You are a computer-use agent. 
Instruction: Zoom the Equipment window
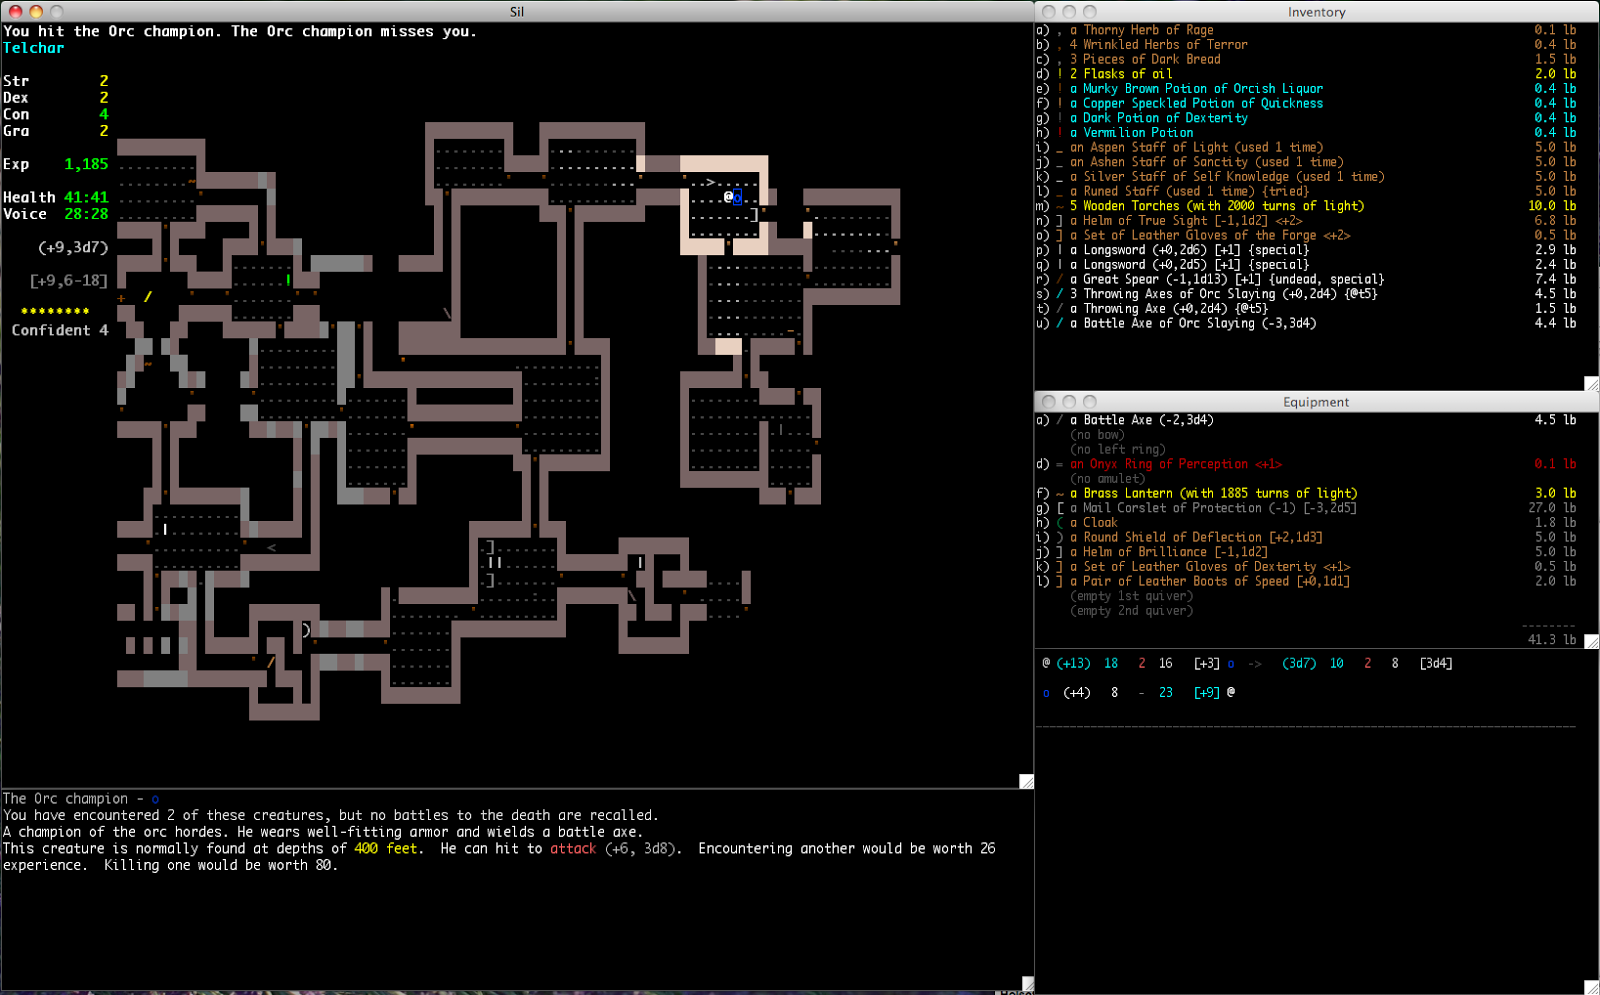pyautogui.click(x=1090, y=402)
